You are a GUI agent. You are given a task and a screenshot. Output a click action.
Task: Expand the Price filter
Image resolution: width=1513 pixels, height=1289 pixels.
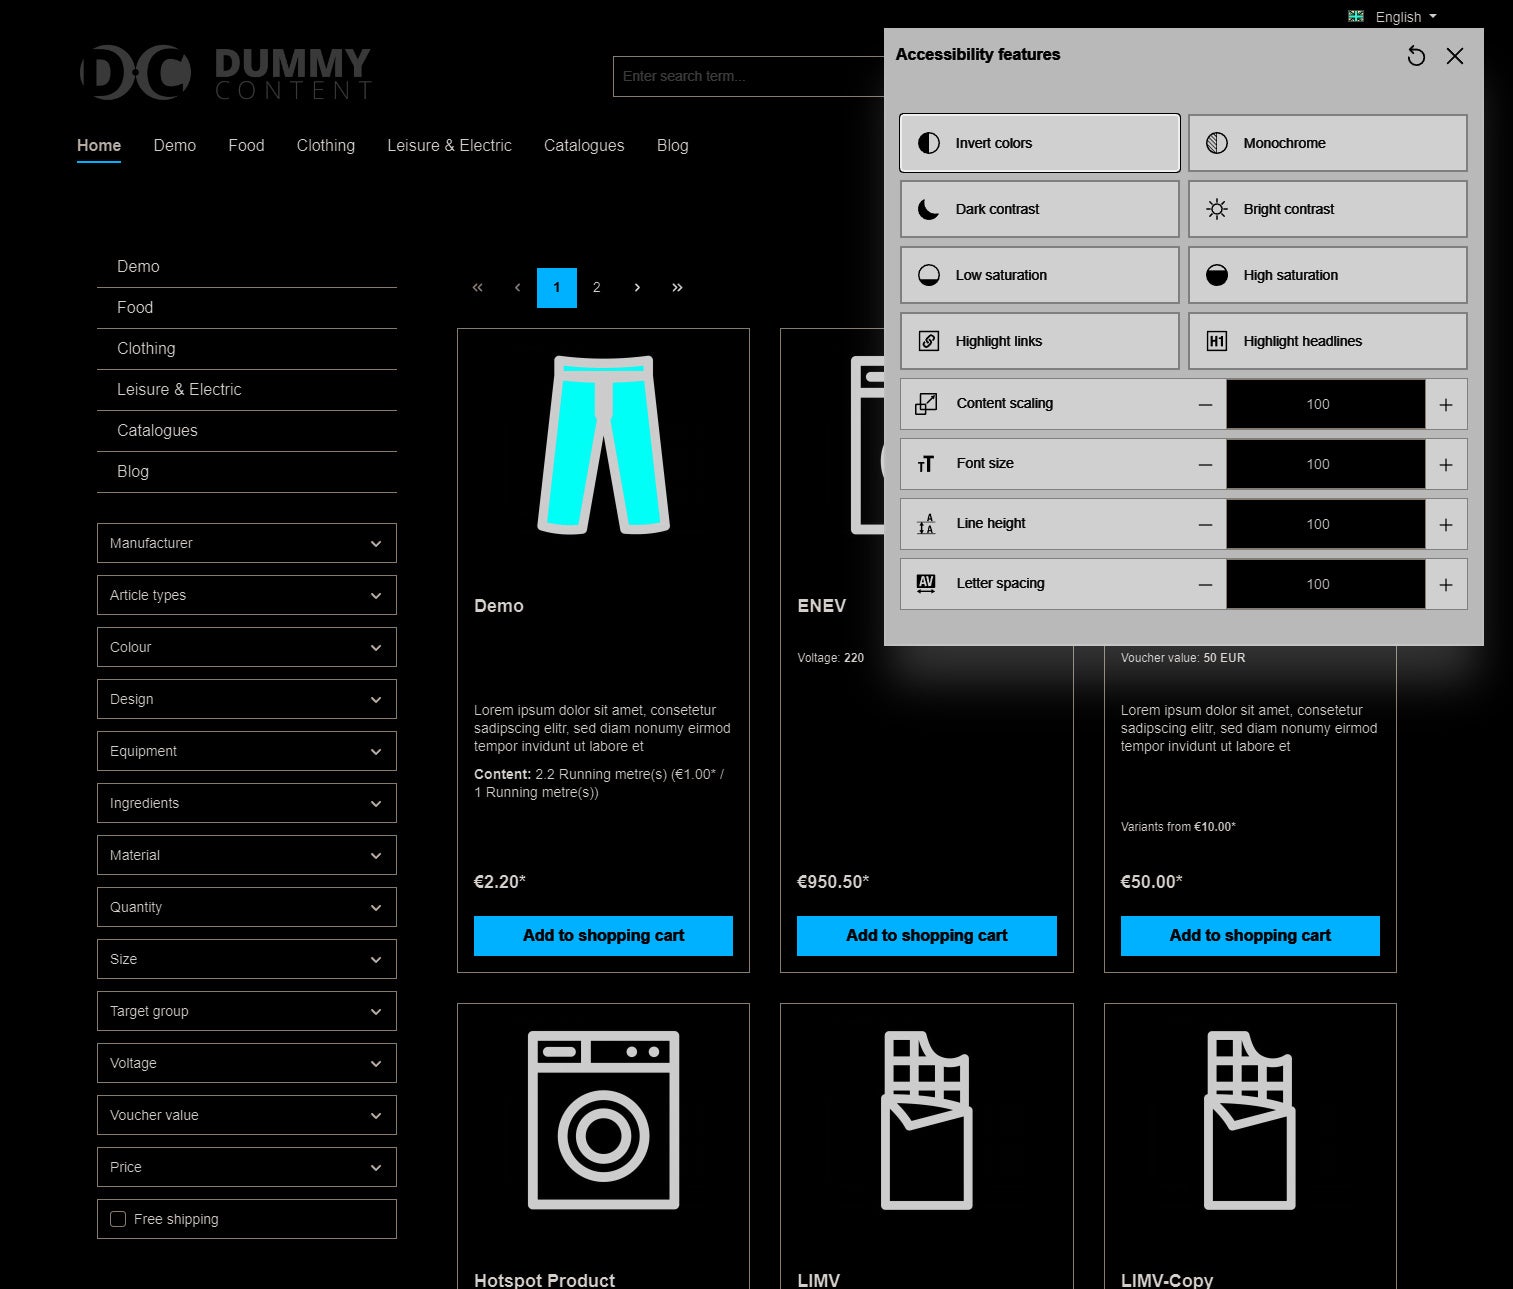click(x=247, y=1167)
